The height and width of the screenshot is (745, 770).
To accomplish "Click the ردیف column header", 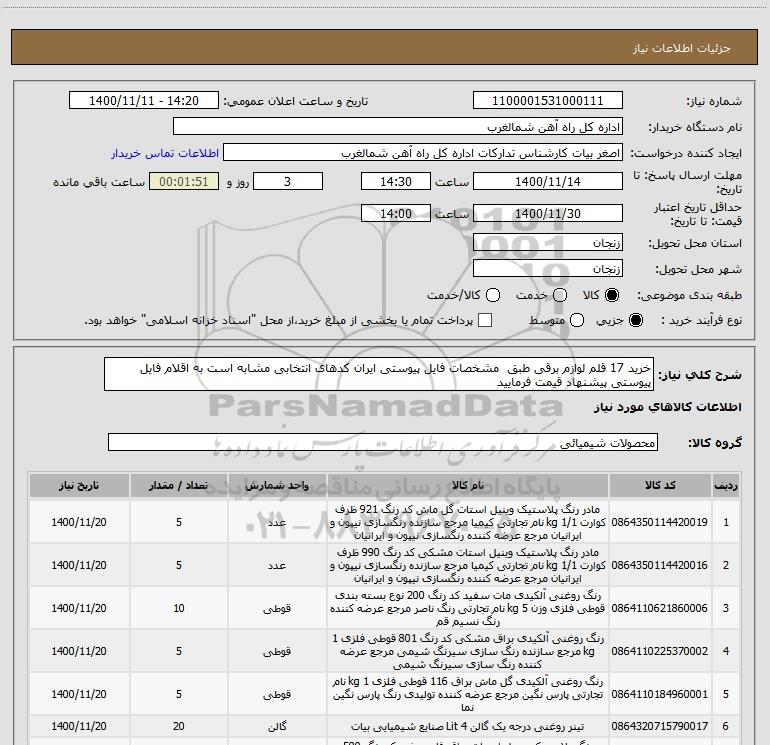I will click(726, 485).
